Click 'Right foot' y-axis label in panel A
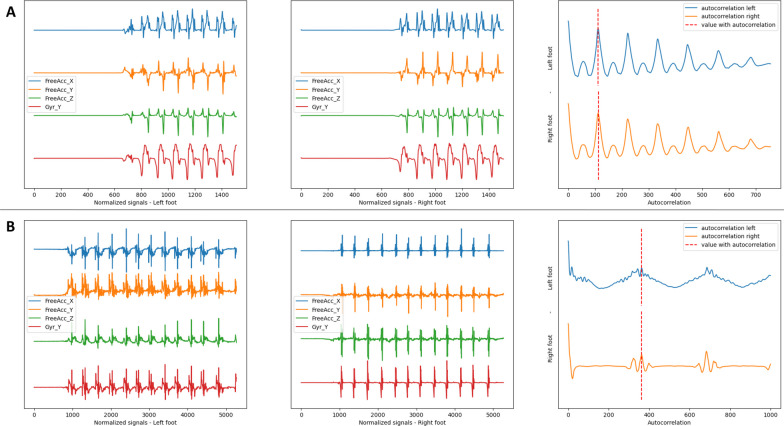 [x=550, y=129]
